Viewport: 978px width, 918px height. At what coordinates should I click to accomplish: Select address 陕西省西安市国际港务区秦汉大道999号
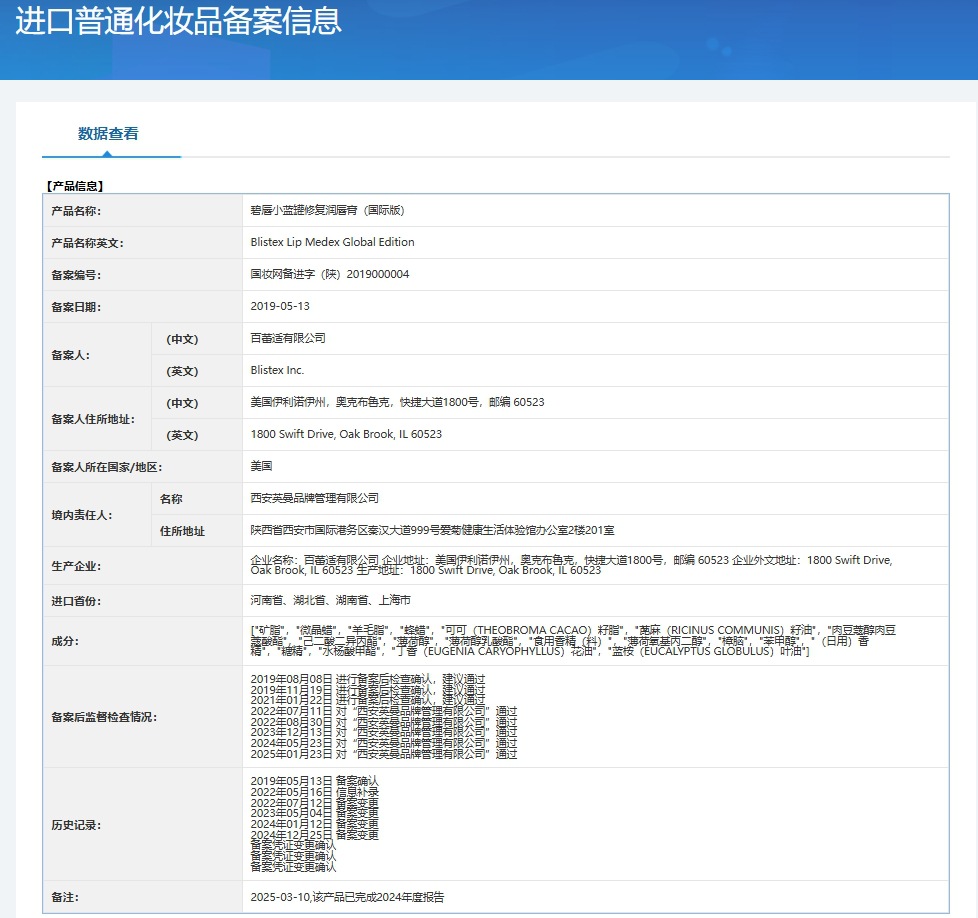coord(346,530)
